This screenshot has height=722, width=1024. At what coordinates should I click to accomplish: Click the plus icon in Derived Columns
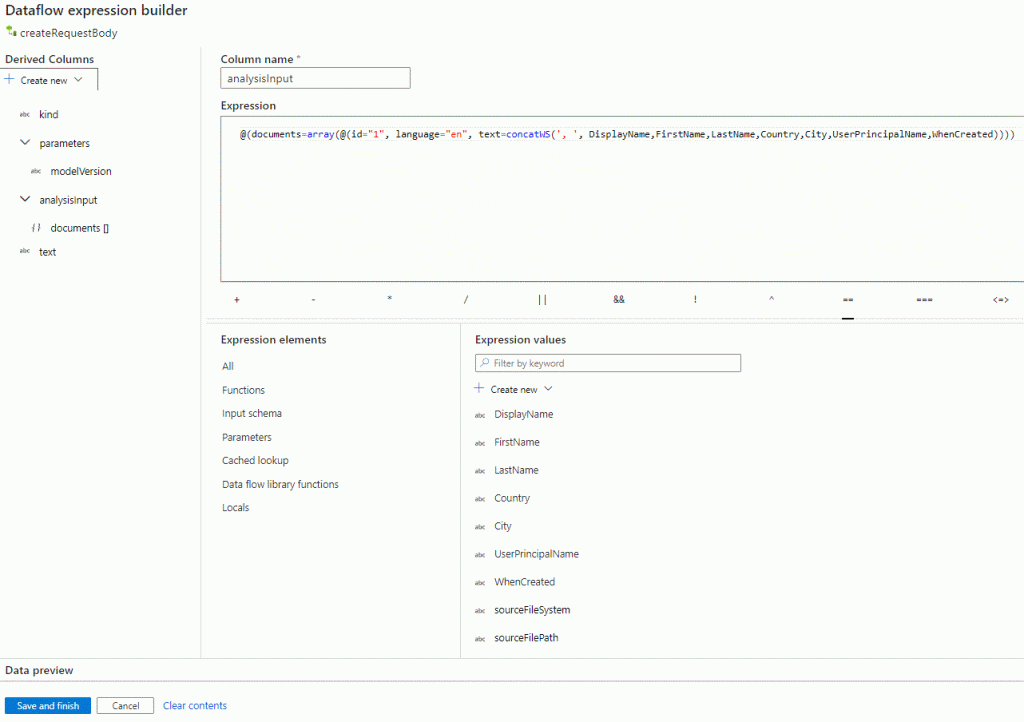tap(10, 80)
